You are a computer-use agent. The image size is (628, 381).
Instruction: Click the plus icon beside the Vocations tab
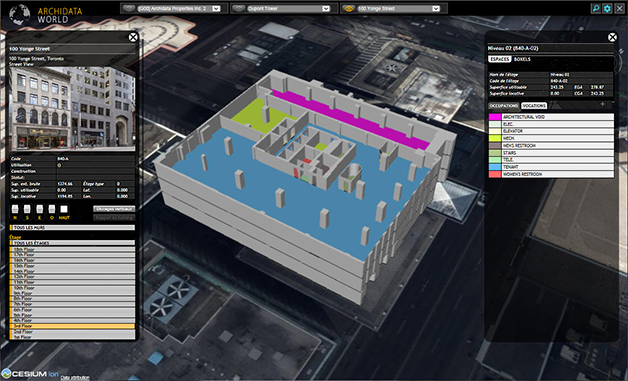602,104
